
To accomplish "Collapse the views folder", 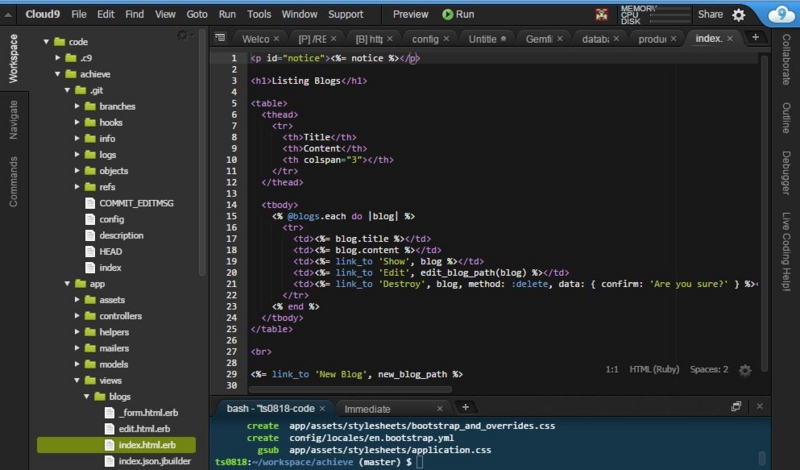I will click(77, 380).
